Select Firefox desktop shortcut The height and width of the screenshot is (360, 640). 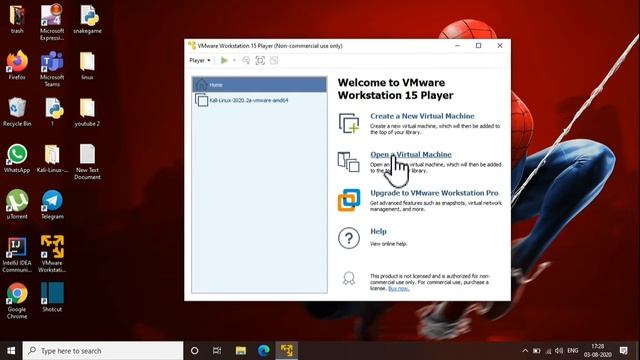pyautogui.click(x=17, y=65)
